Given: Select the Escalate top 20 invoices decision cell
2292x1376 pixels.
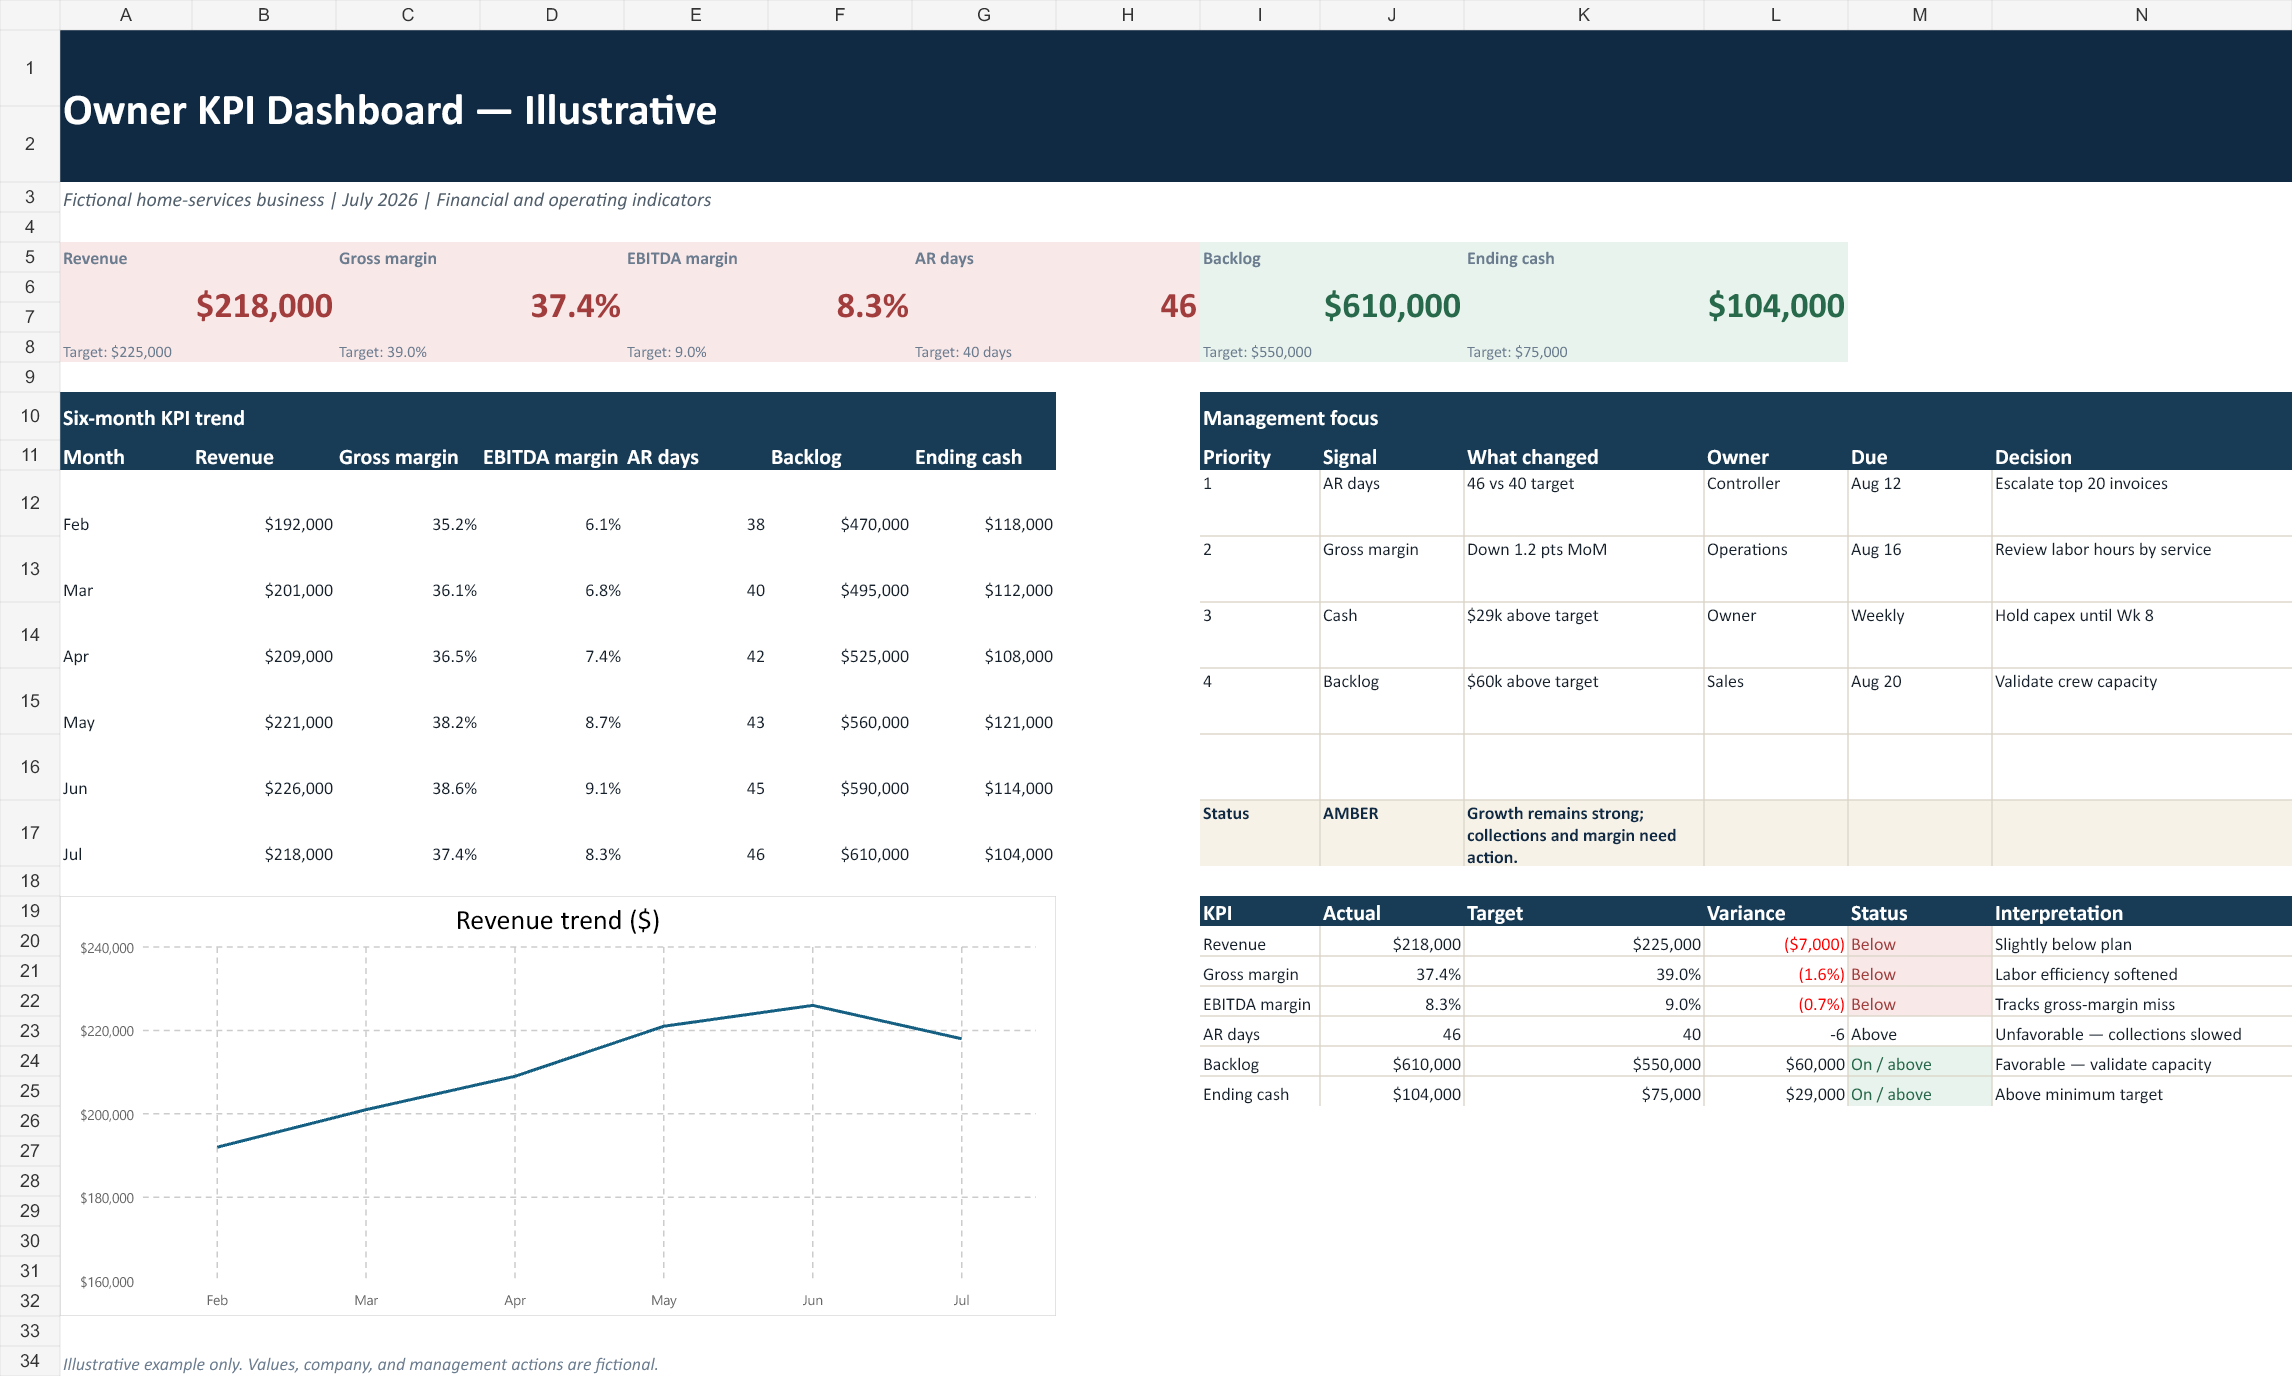Looking at the screenshot, I should click(2142, 503).
